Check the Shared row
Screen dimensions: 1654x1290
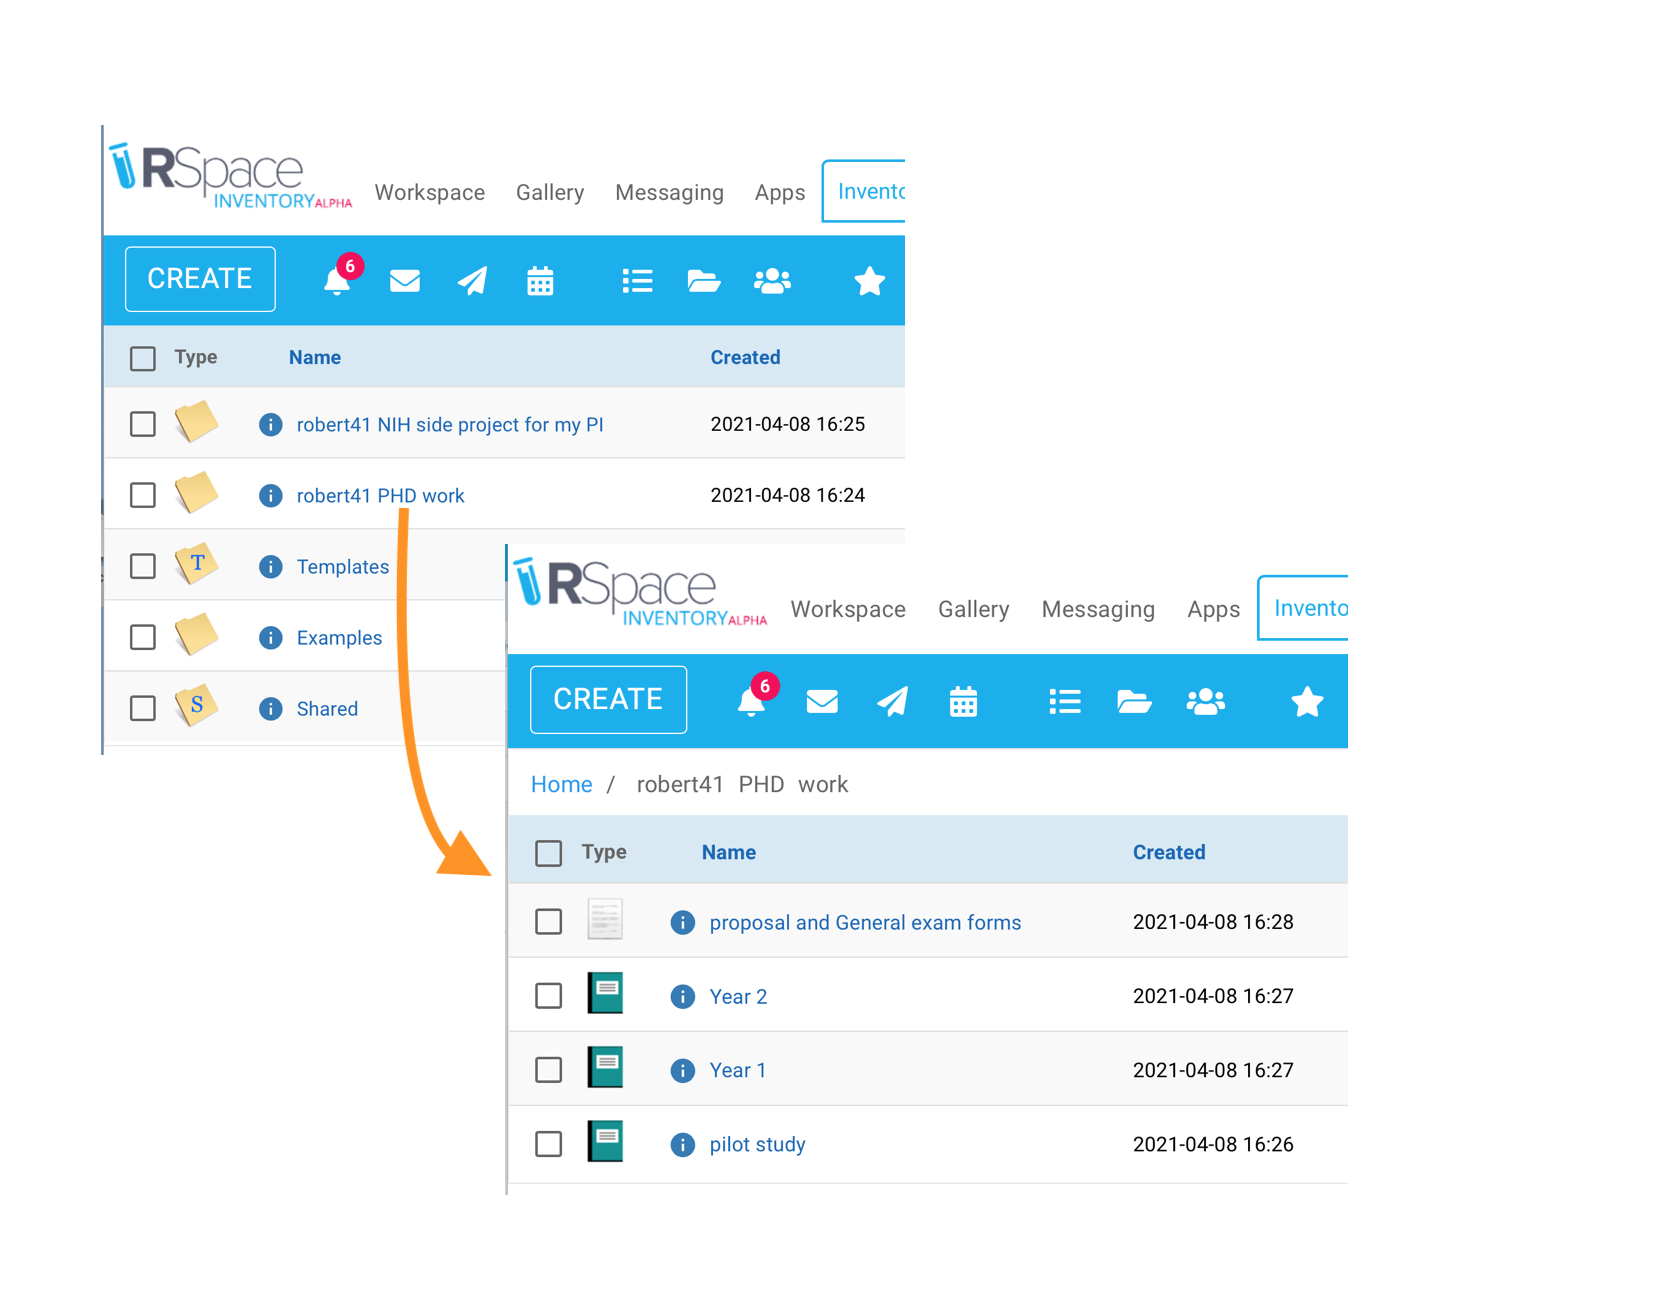pos(143,708)
